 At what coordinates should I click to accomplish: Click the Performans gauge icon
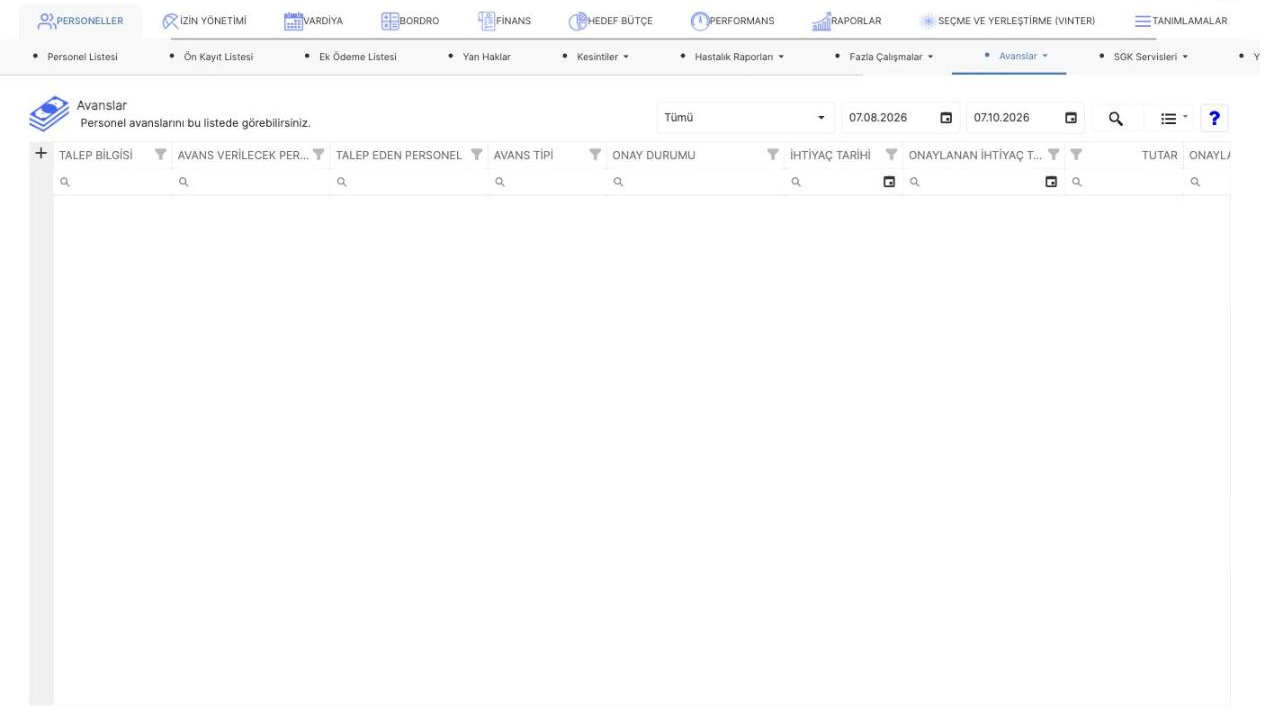[x=699, y=20]
